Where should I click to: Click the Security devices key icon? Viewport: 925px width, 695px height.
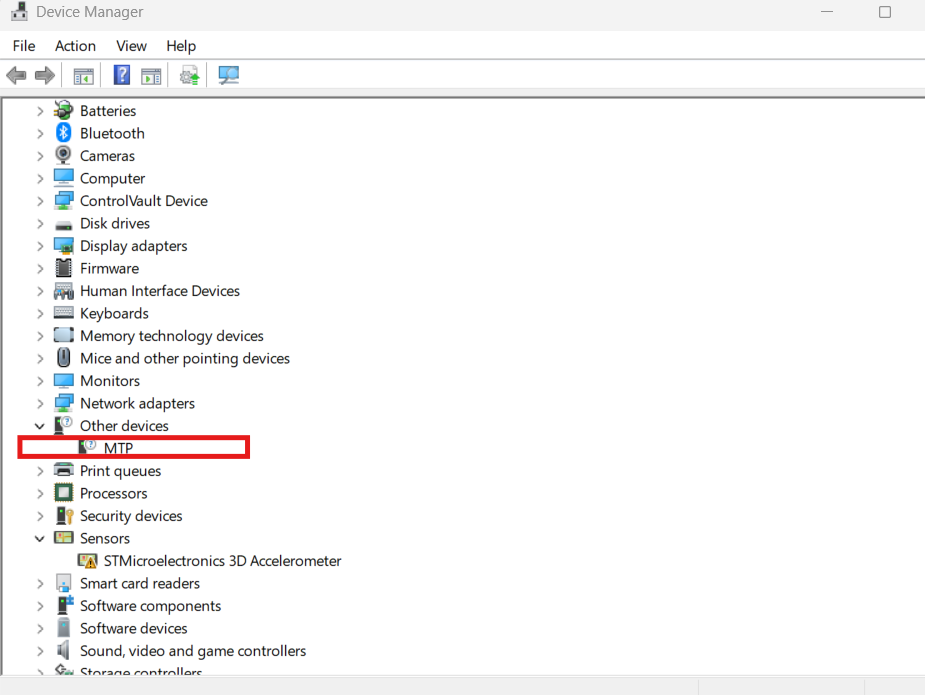(x=64, y=516)
